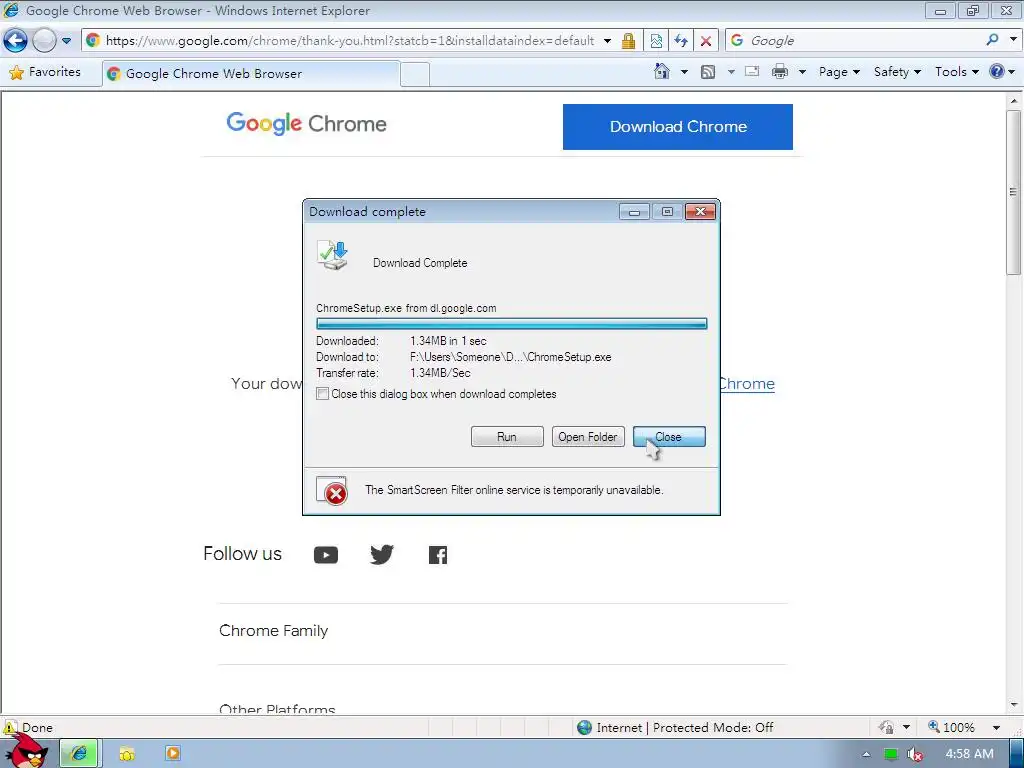Click the Refresh page icon
This screenshot has height=768, width=1024.
click(x=680, y=40)
